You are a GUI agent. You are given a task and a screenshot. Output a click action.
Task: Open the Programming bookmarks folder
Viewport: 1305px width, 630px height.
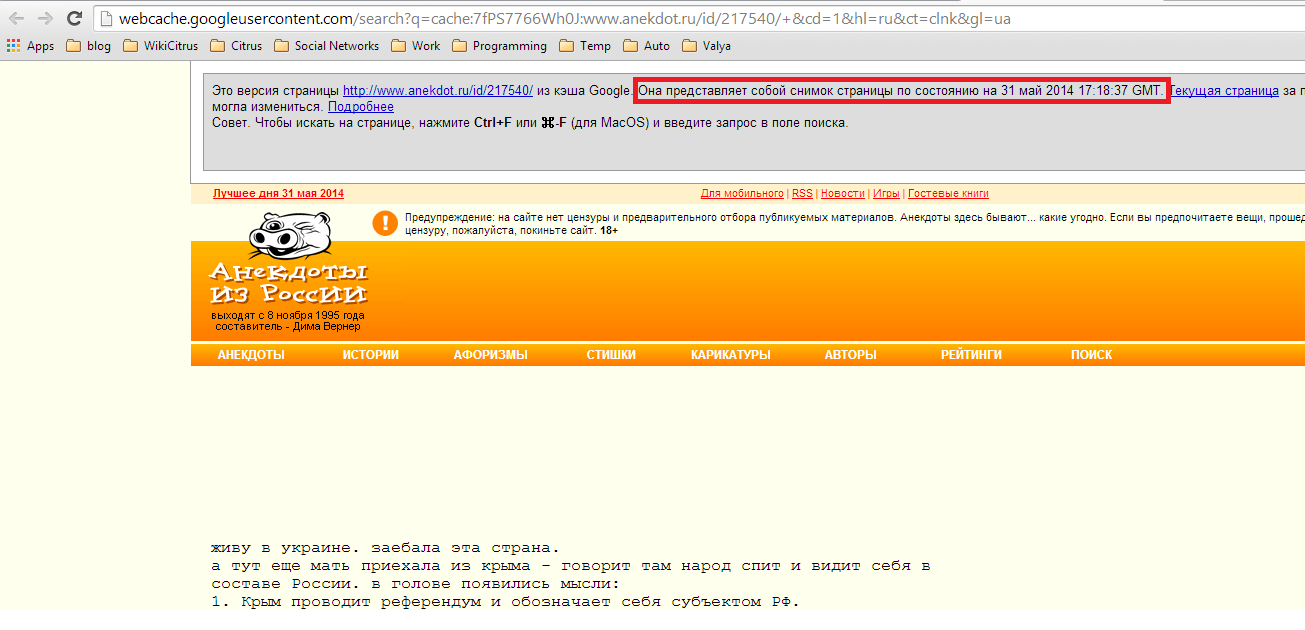499,46
